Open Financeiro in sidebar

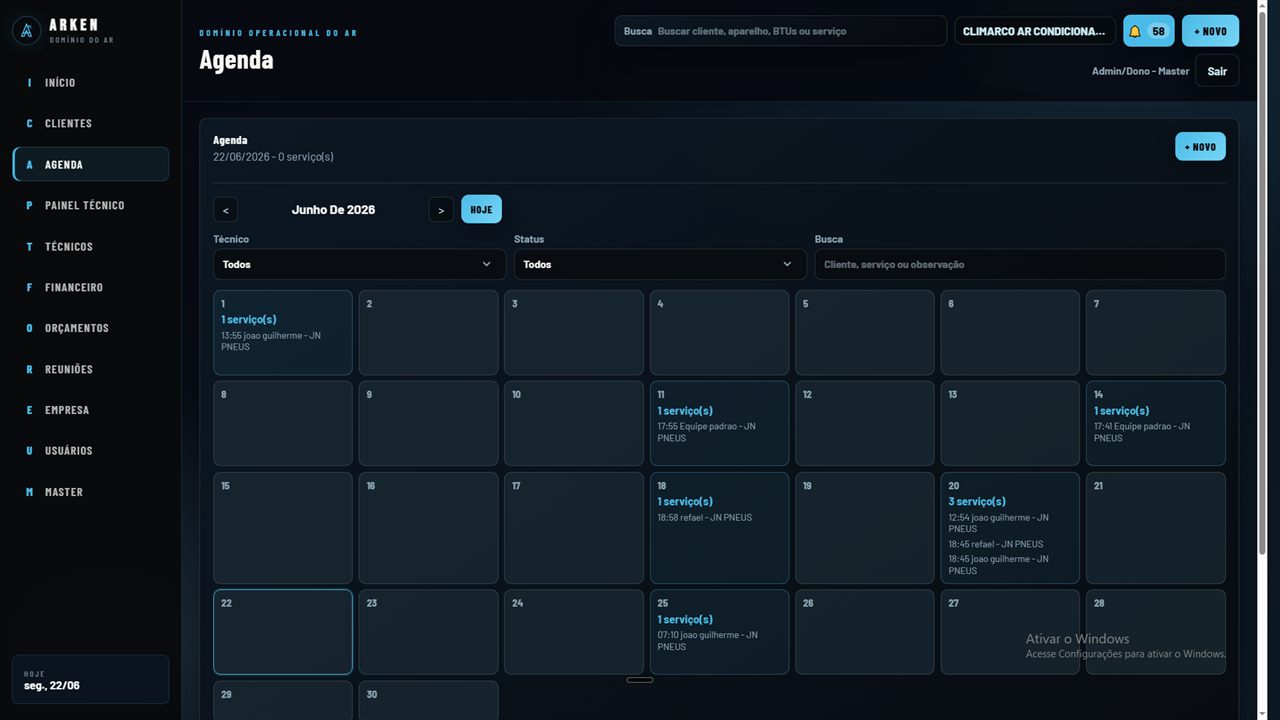click(90, 288)
